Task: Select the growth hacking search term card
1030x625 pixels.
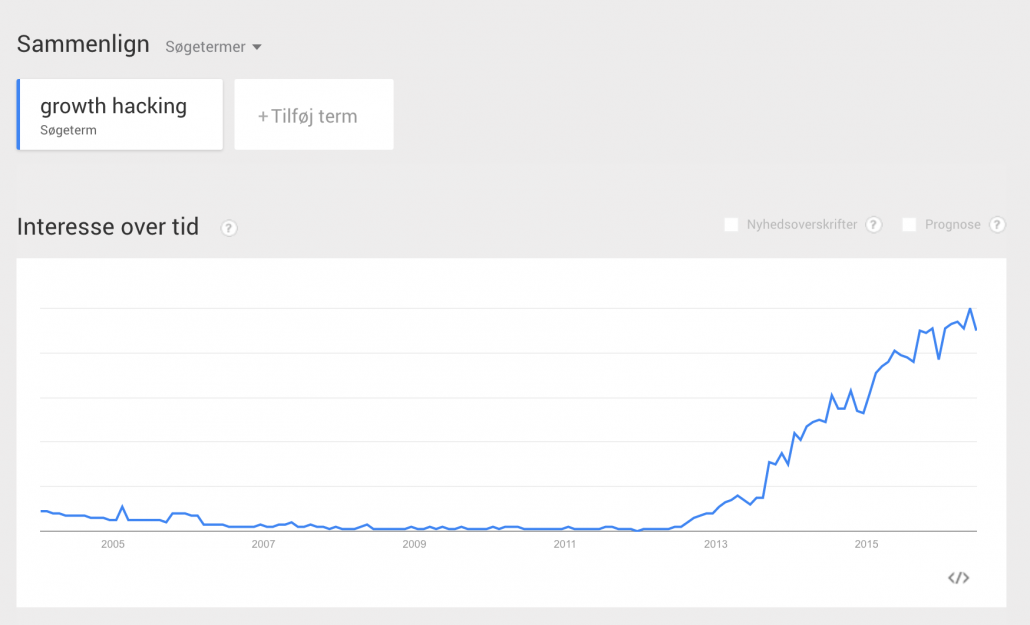Action: [x=120, y=114]
